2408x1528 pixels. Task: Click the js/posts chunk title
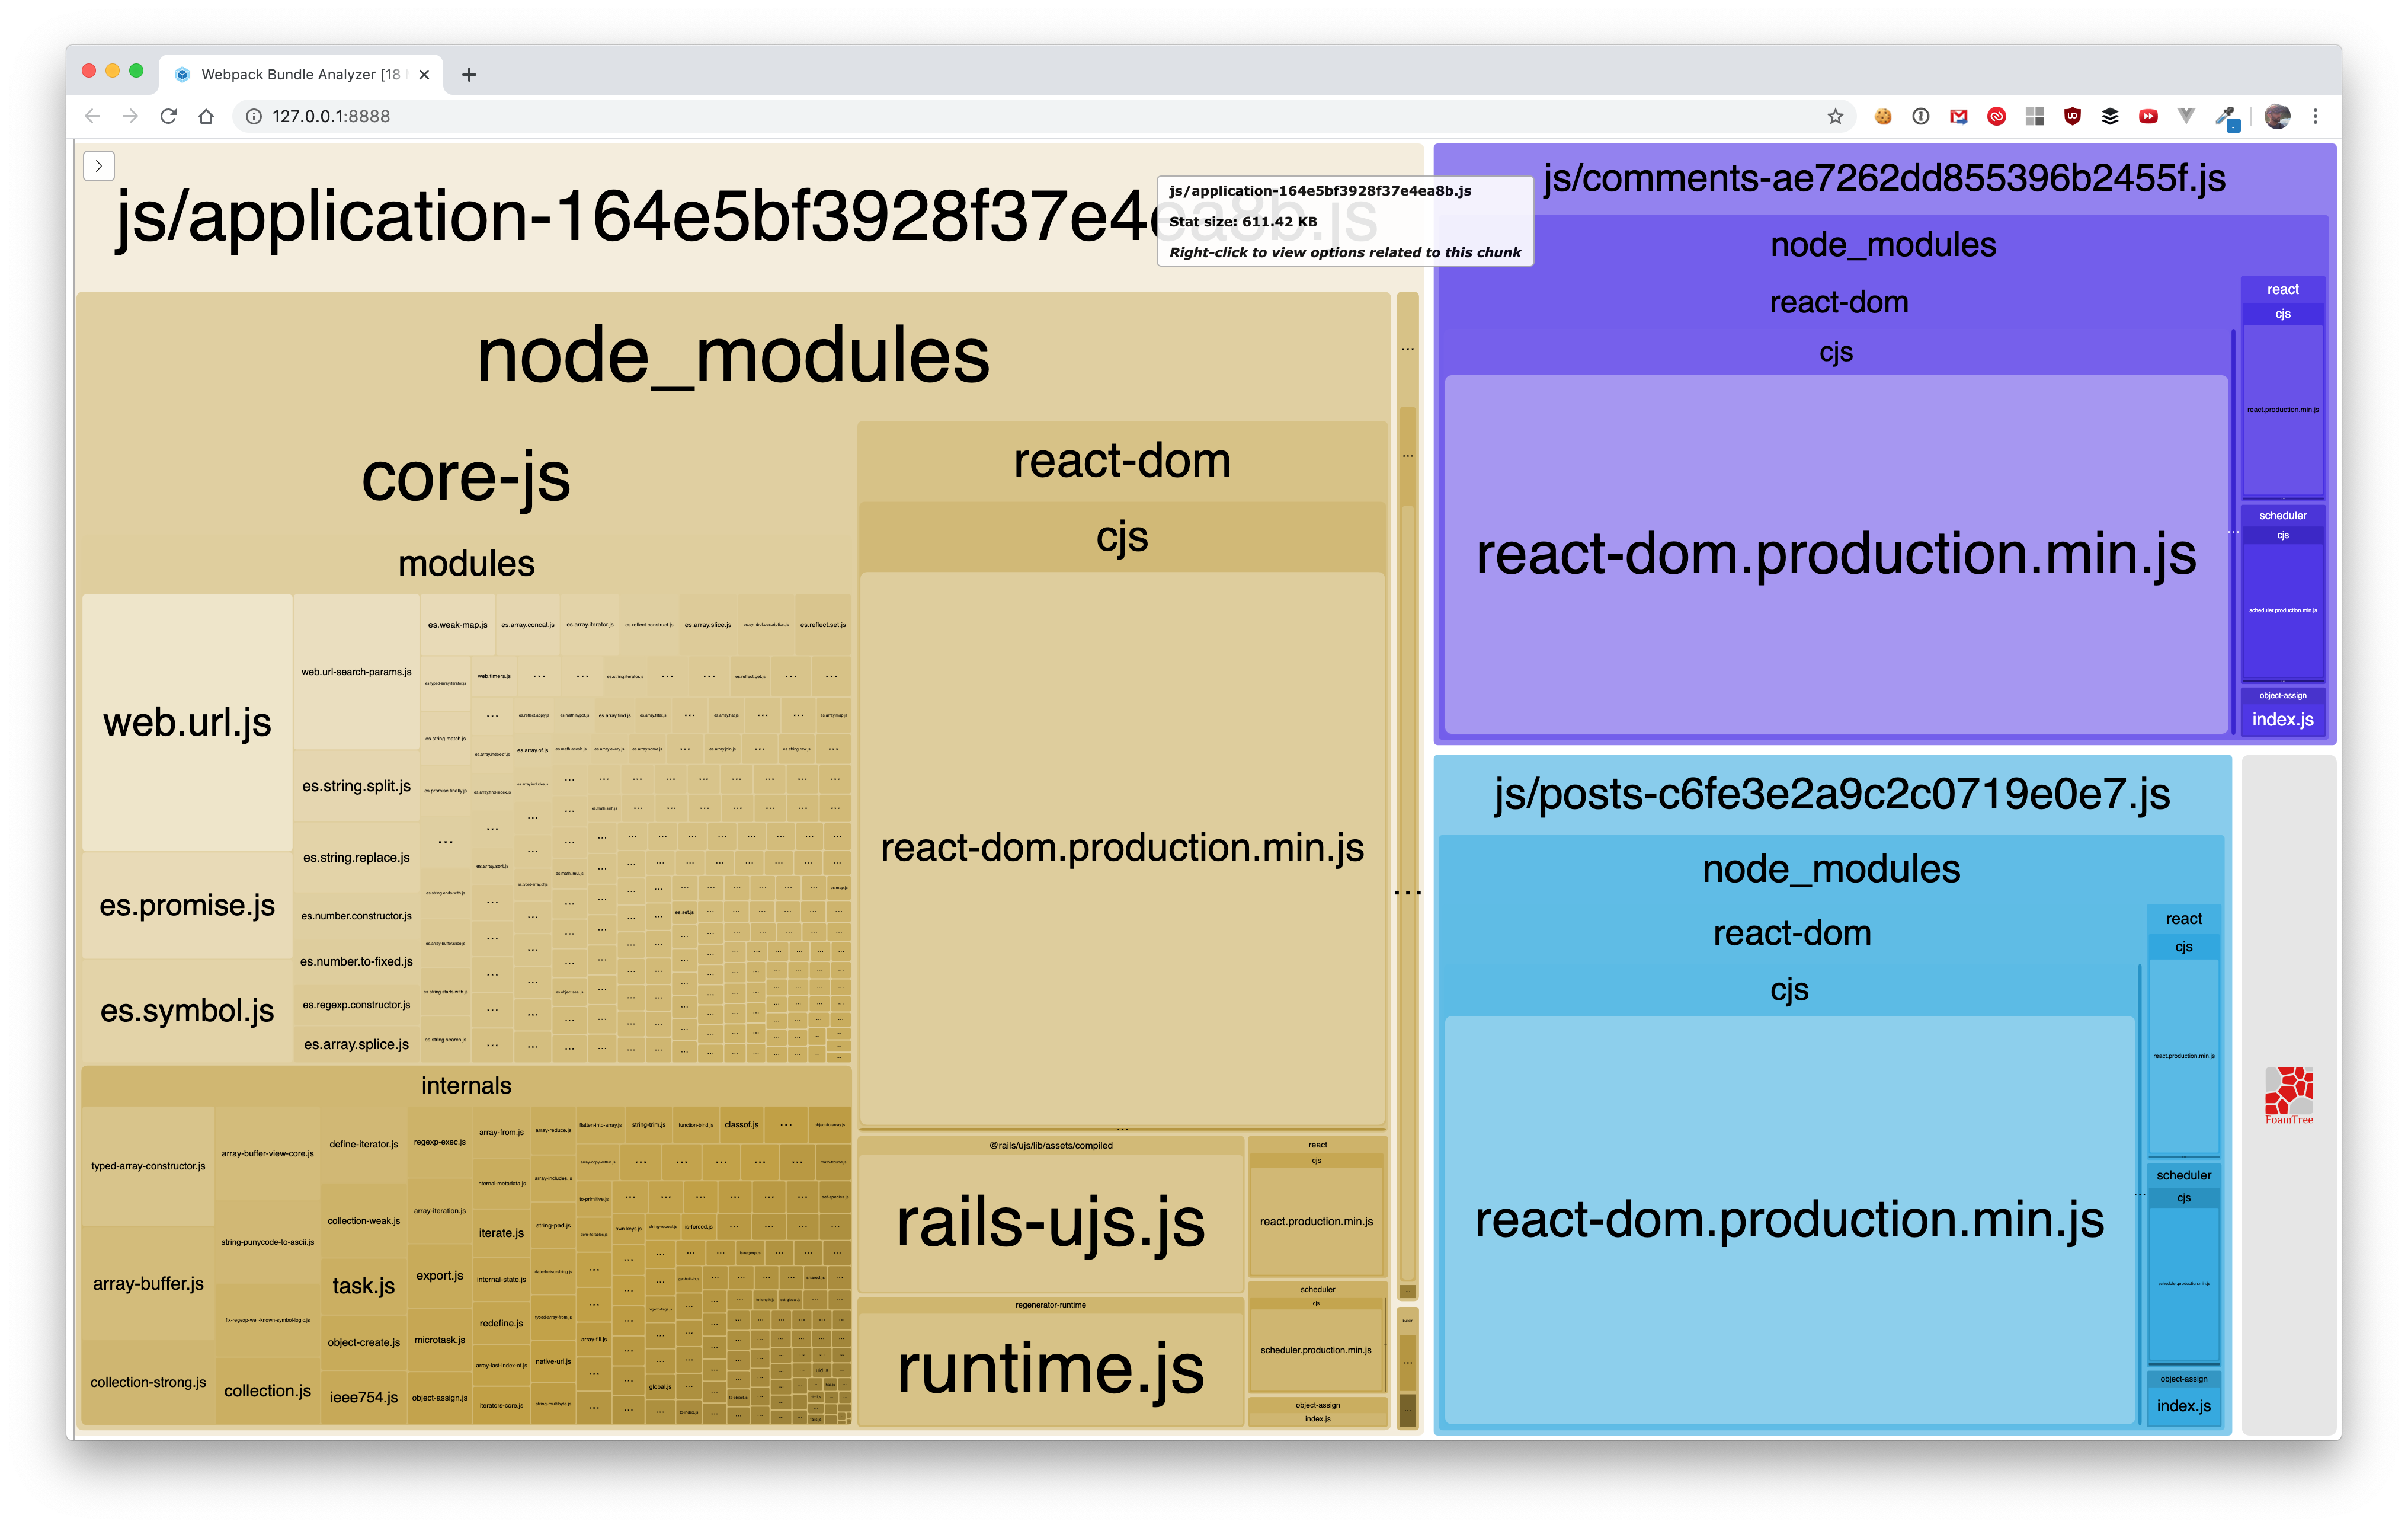1831,794
